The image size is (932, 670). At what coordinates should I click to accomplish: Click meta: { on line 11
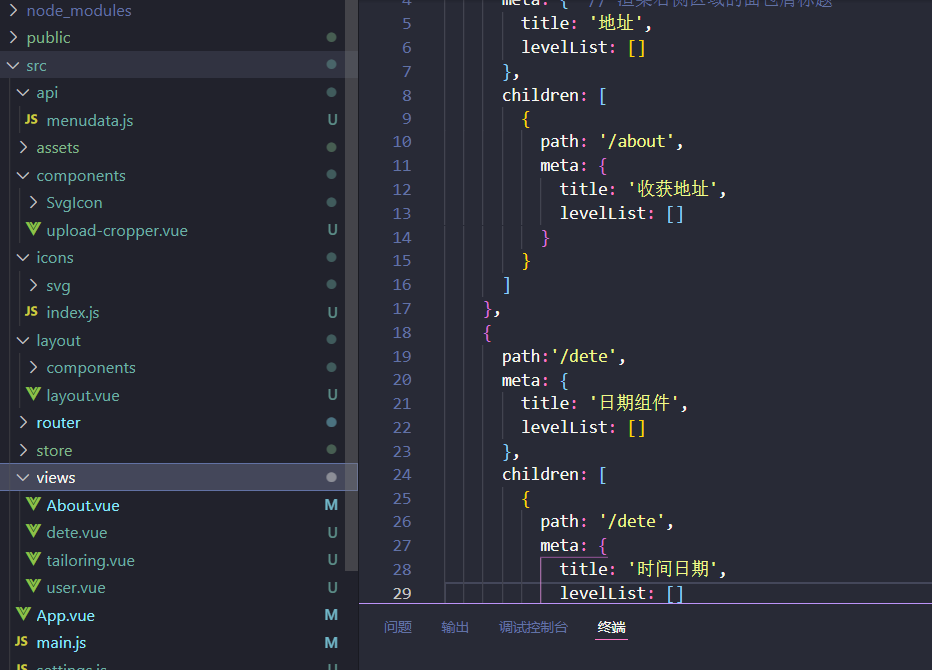click(573, 165)
